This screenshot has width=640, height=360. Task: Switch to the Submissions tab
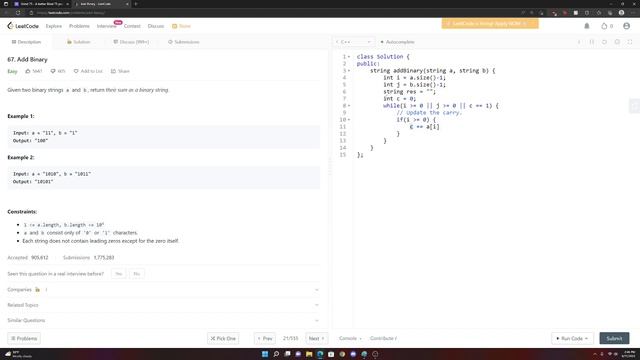[184, 42]
